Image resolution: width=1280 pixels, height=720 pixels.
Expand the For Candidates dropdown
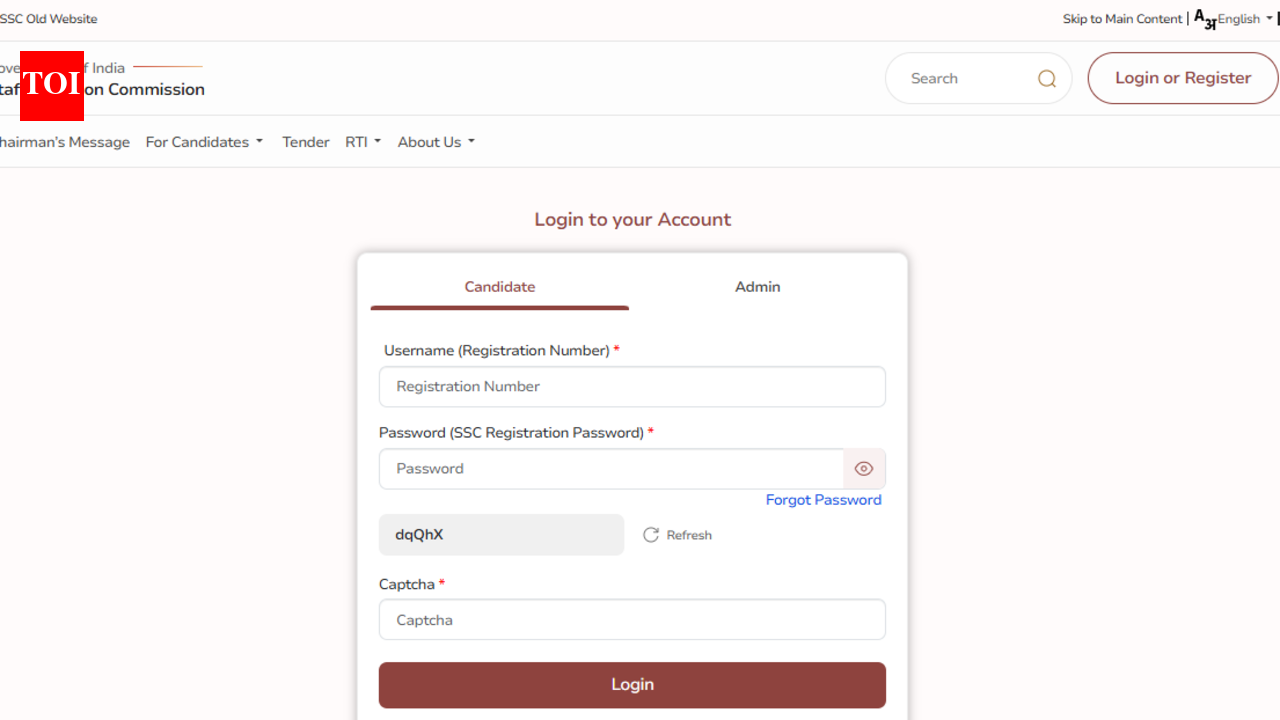[204, 142]
